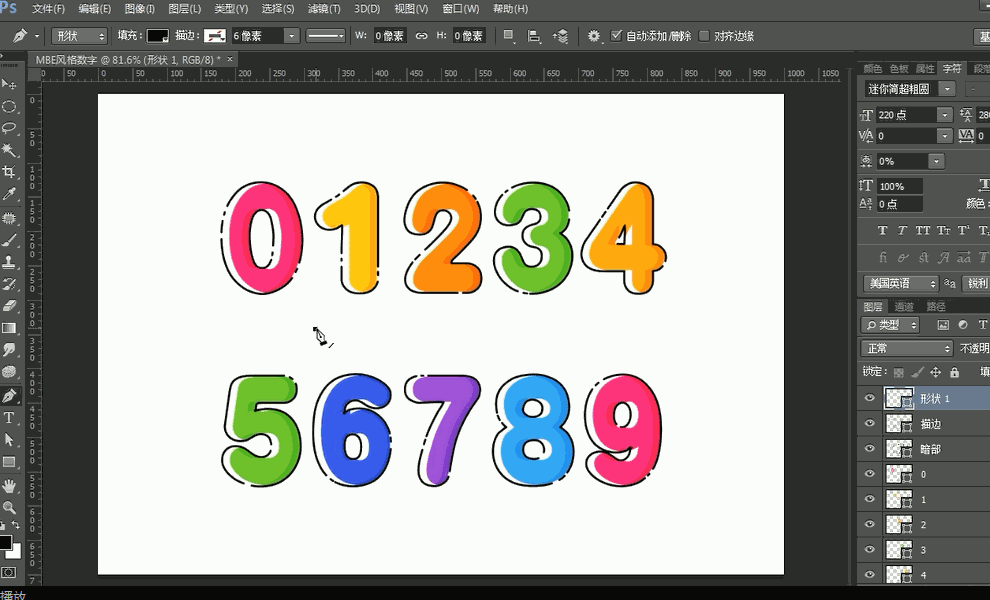Hide the 暗部 layer
Image resolution: width=990 pixels, height=600 pixels.
(x=869, y=449)
